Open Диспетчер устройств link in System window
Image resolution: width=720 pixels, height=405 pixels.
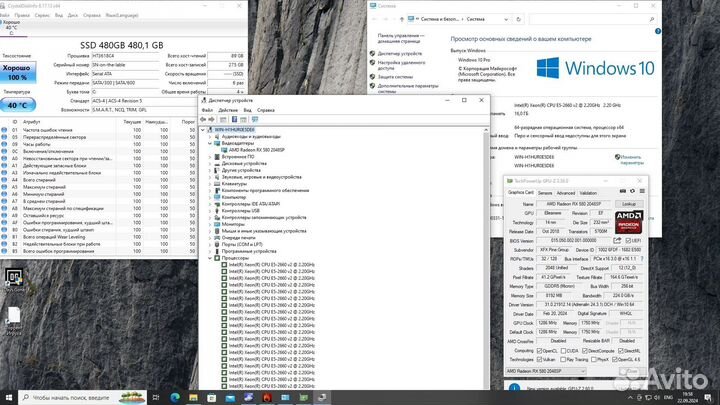click(x=399, y=54)
